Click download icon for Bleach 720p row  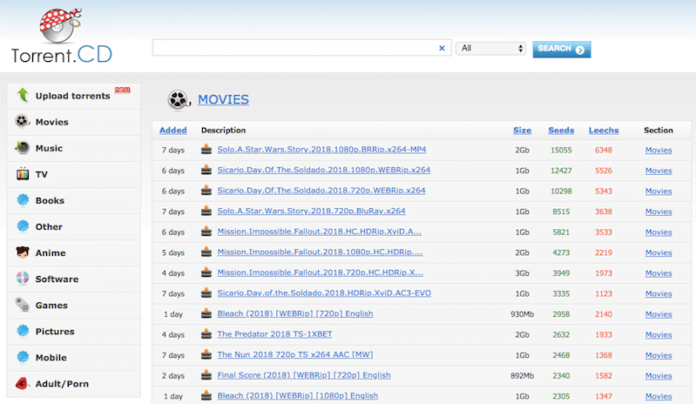pyautogui.click(x=206, y=313)
